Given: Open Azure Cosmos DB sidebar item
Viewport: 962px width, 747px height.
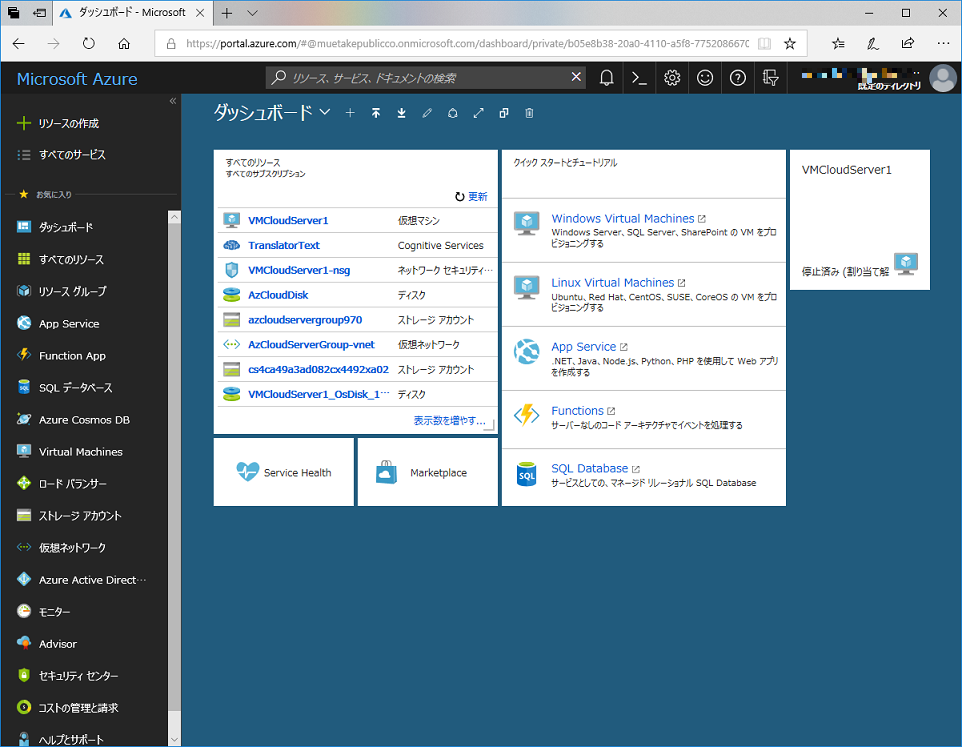Looking at the screenshot, I should tap(85, 419).
